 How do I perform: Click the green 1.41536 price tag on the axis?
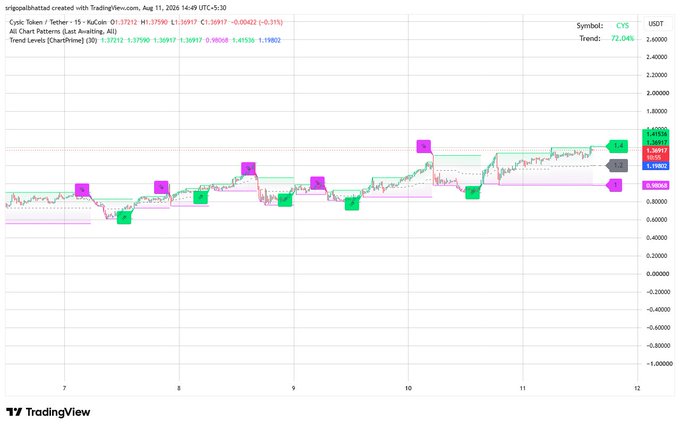point(656,134)
